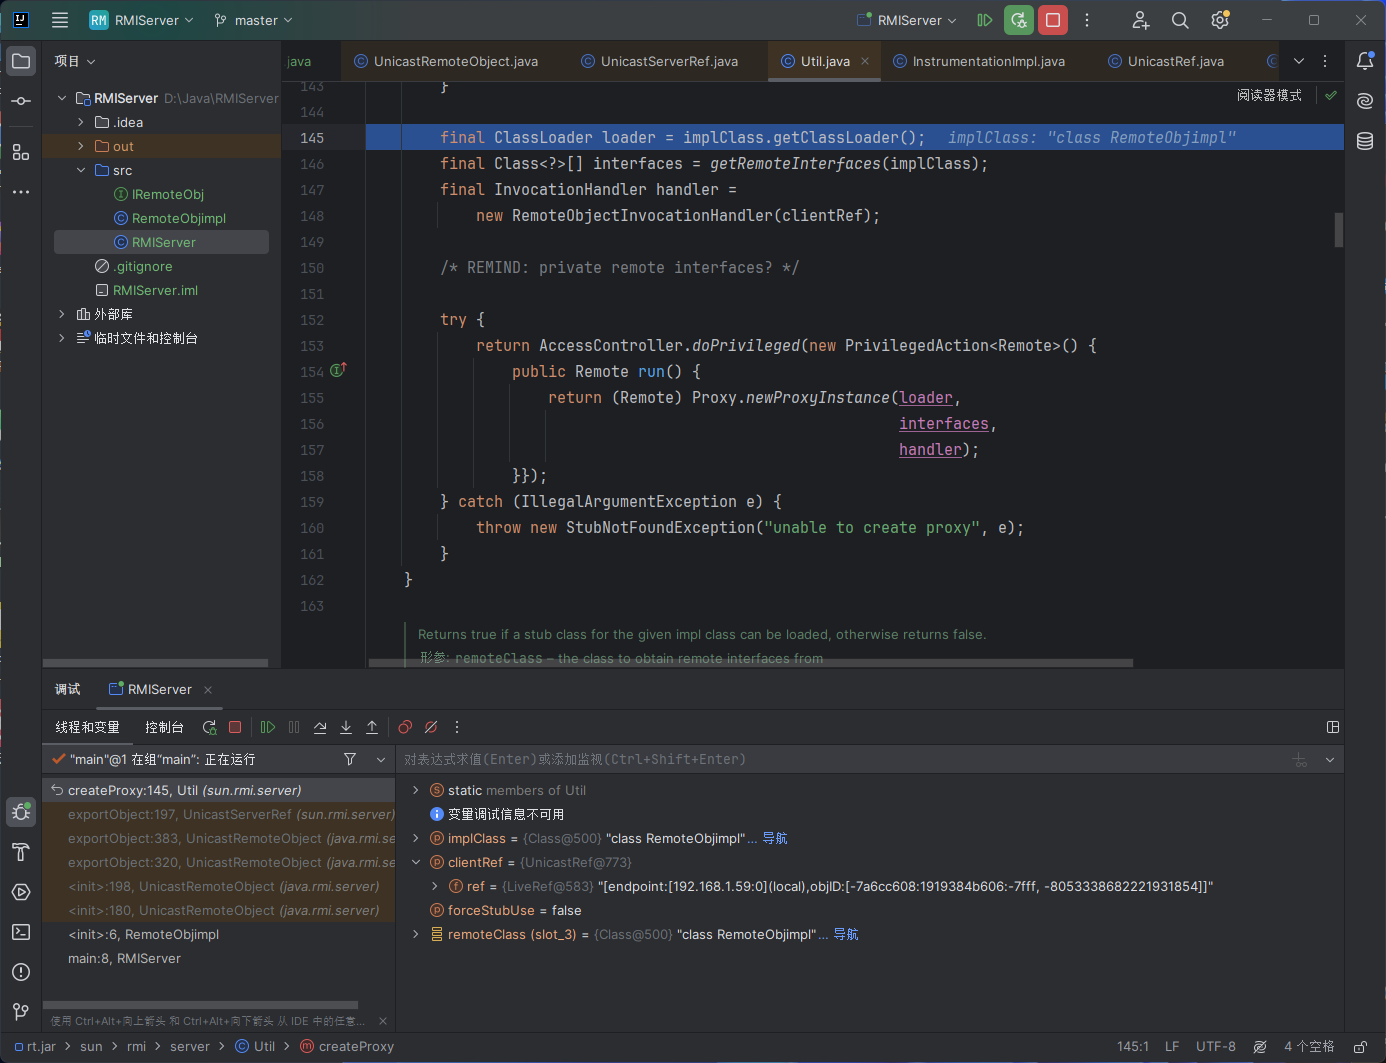Viewport: 1386px width, 1063px height.
Task: Stop the RMIServer process with the red button
Action: point(1053,20)
